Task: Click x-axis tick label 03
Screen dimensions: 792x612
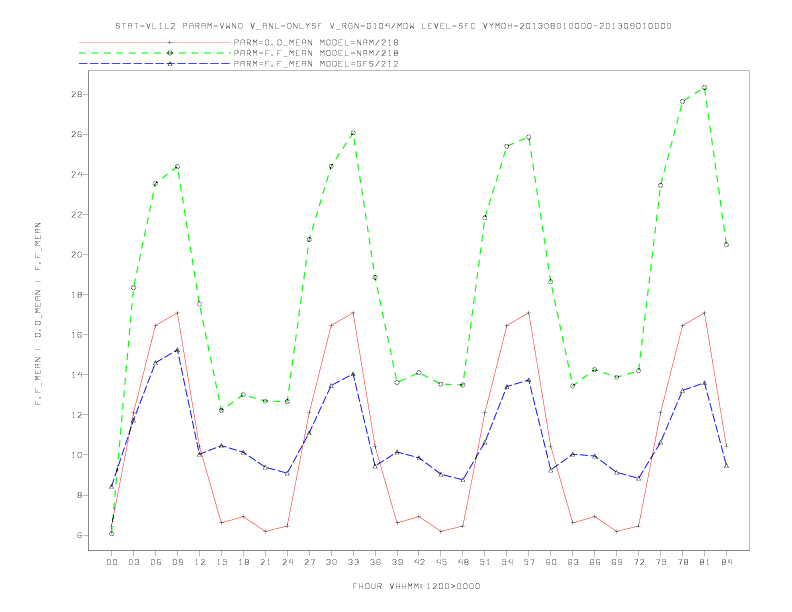Action: click(134, 562)
